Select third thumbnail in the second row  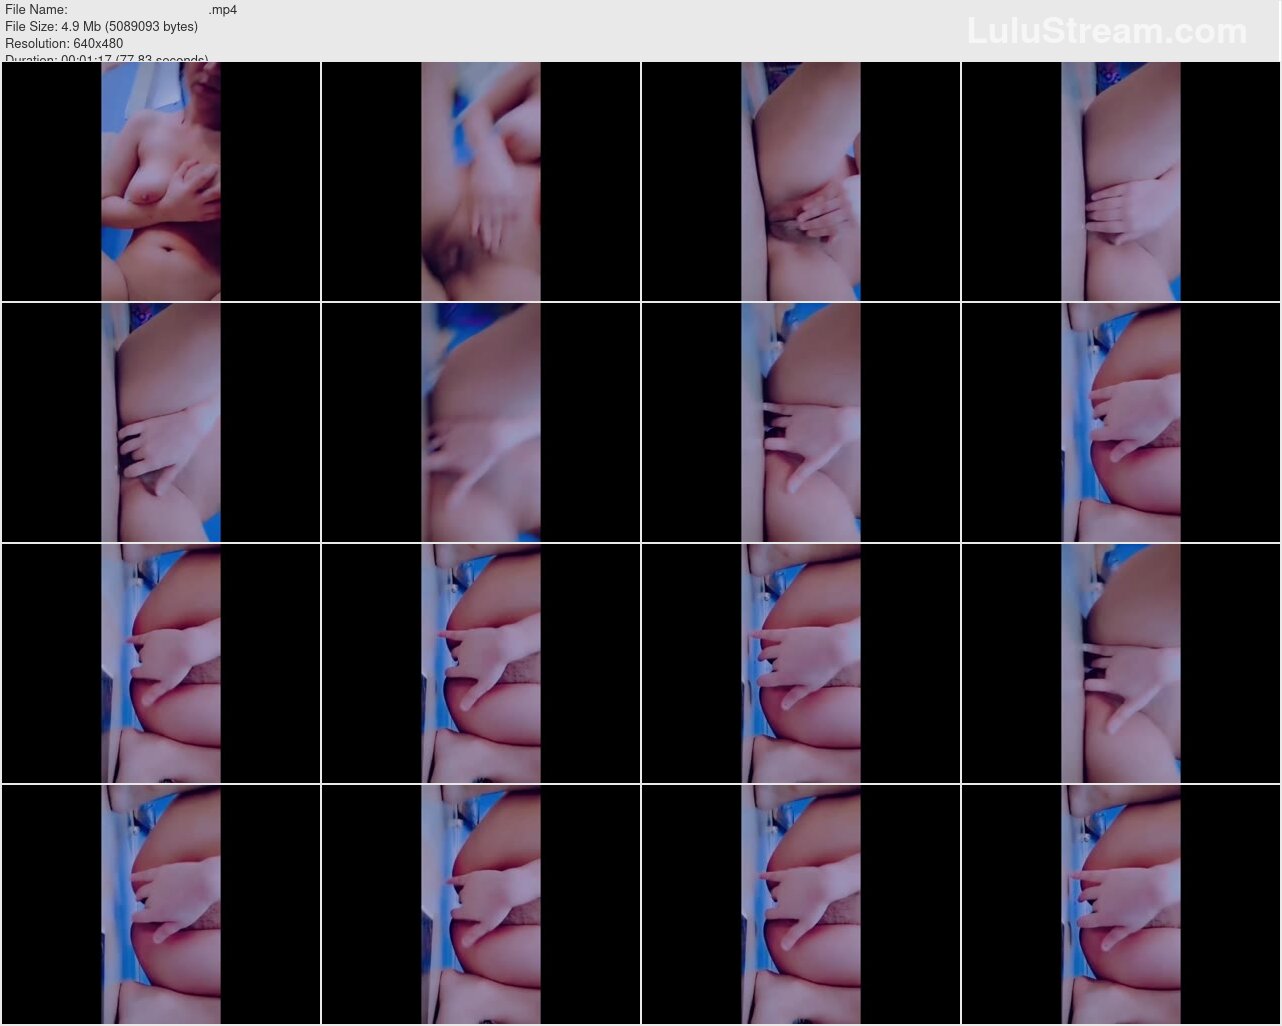pyautogui.click(x=801, y=422)
